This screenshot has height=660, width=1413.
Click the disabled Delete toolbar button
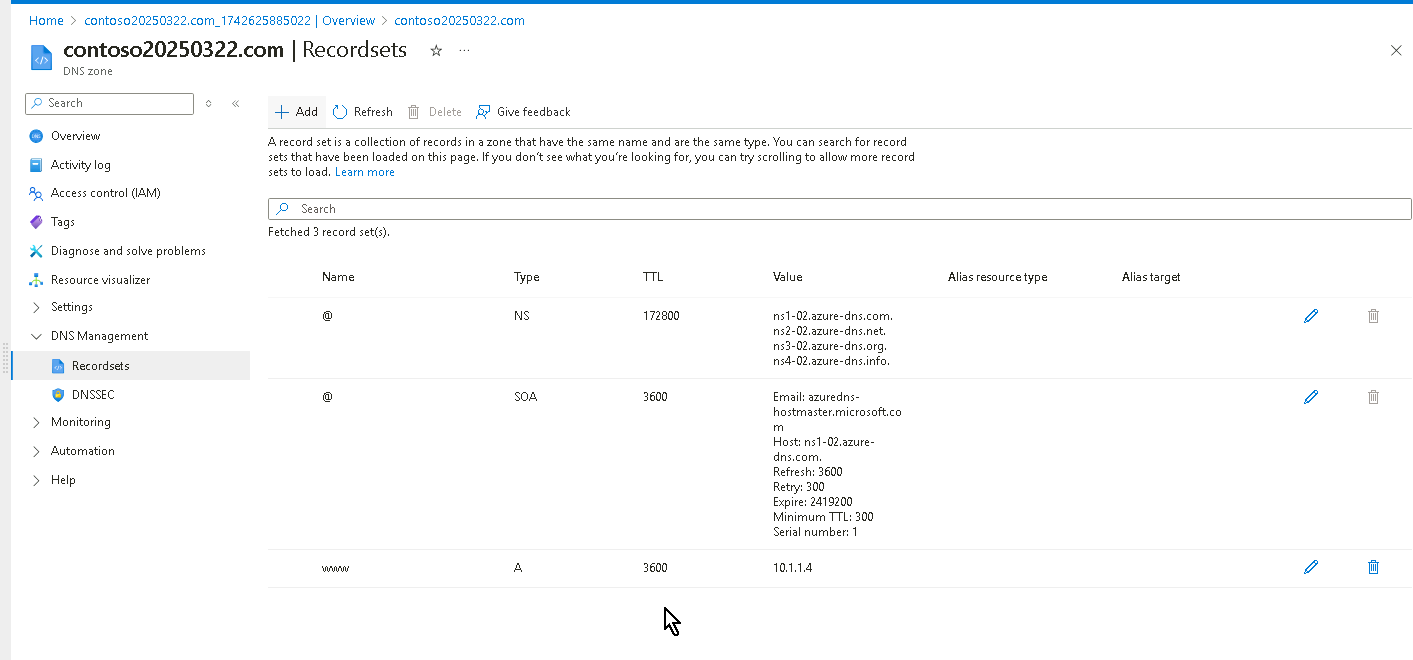click(434, 112)
